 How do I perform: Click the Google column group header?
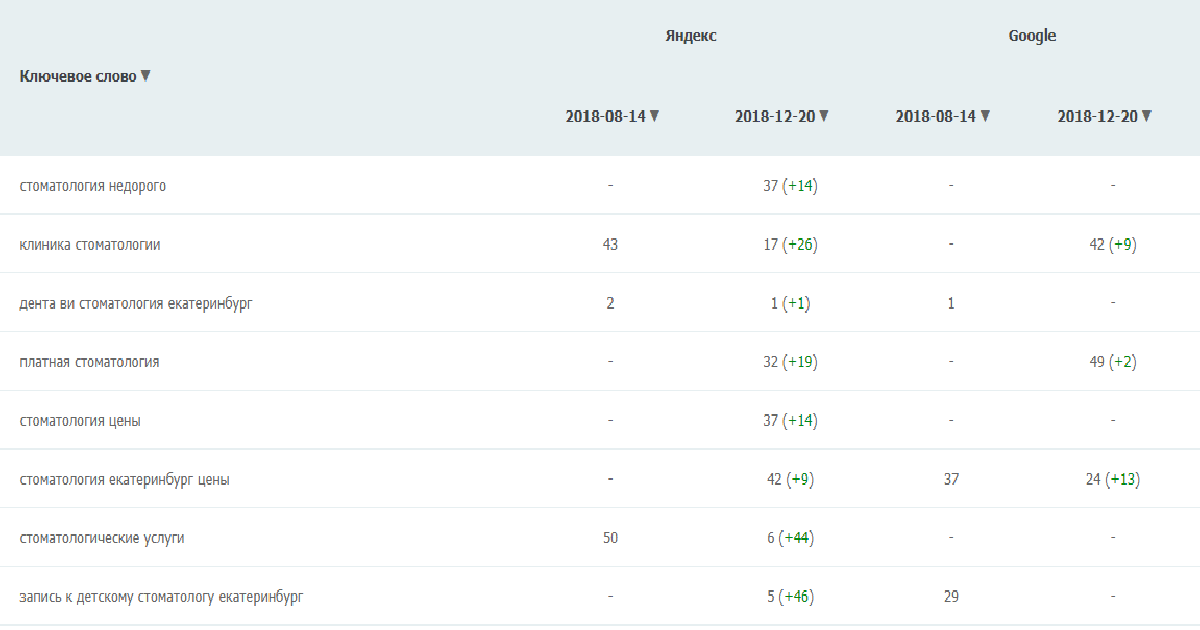pos(1032,36)
